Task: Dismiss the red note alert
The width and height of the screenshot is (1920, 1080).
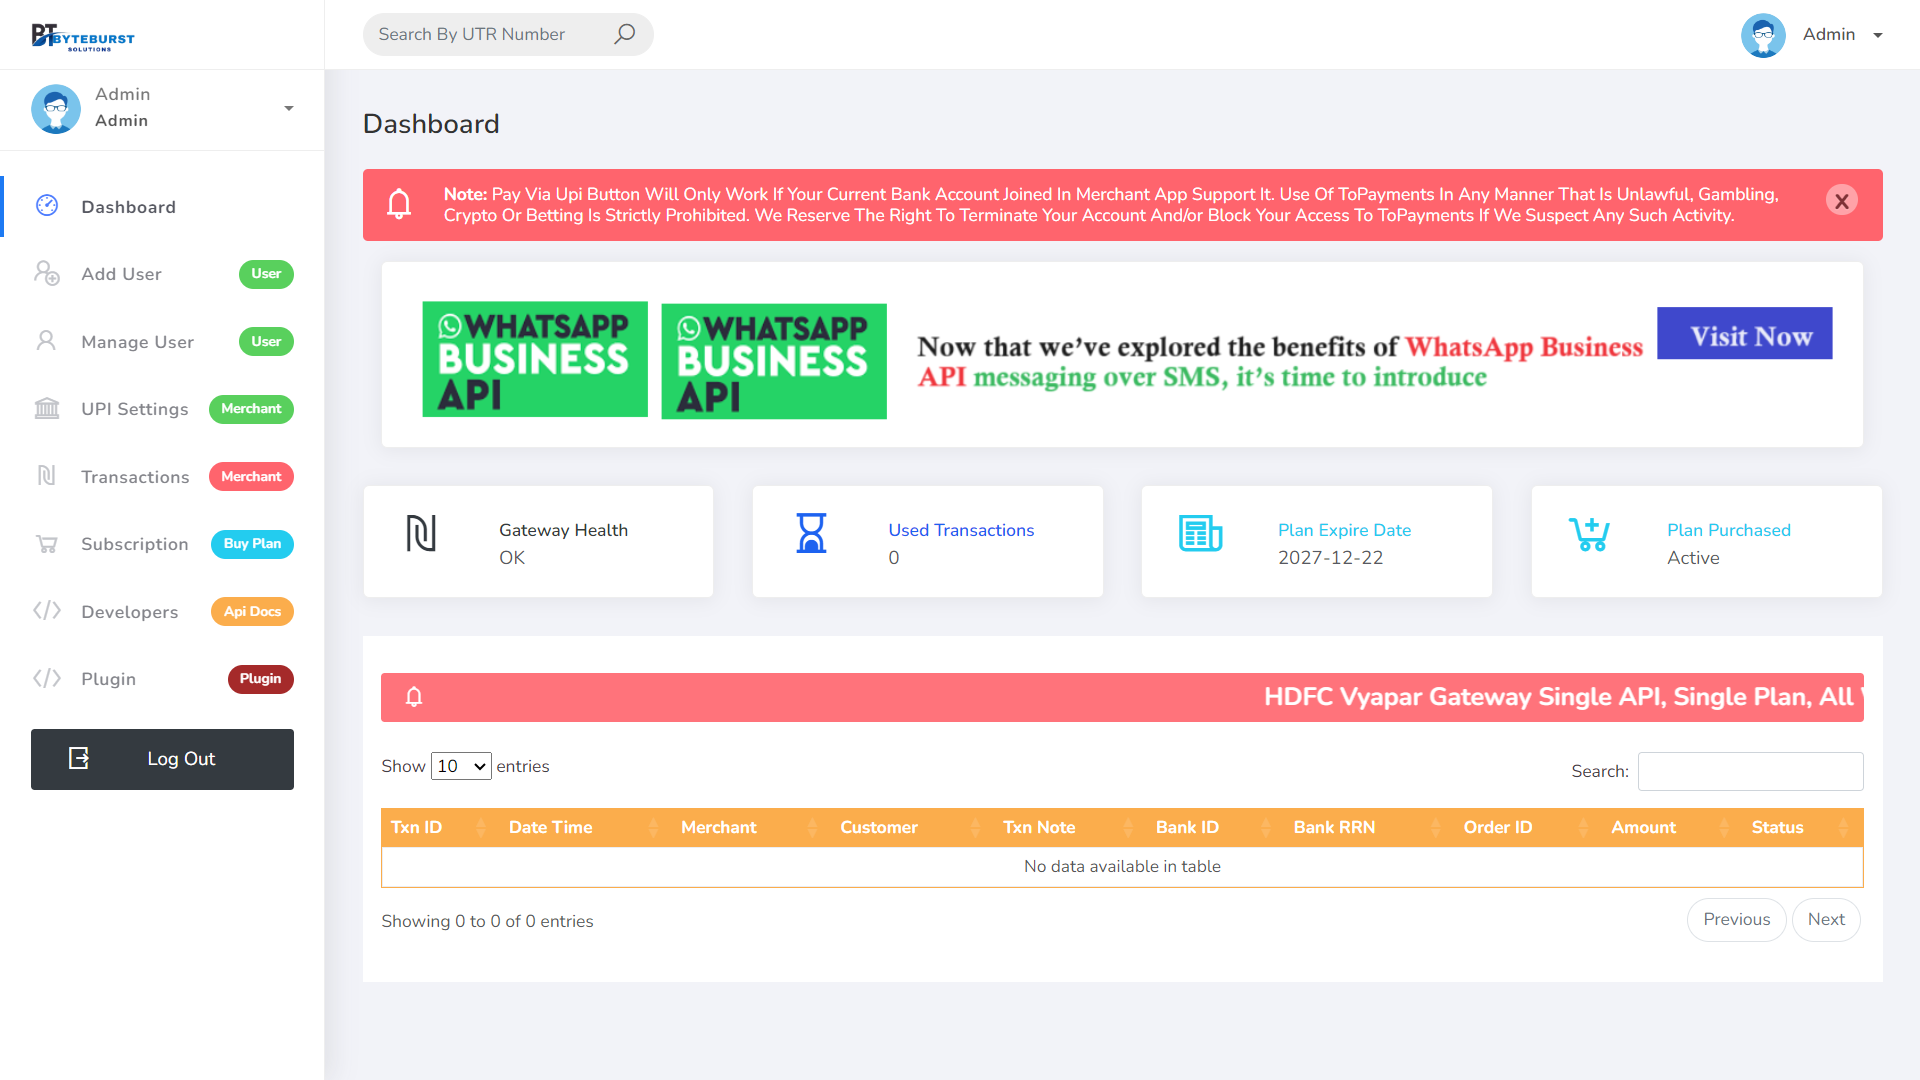Action: pyautogui.click(x=1841, y=200)
